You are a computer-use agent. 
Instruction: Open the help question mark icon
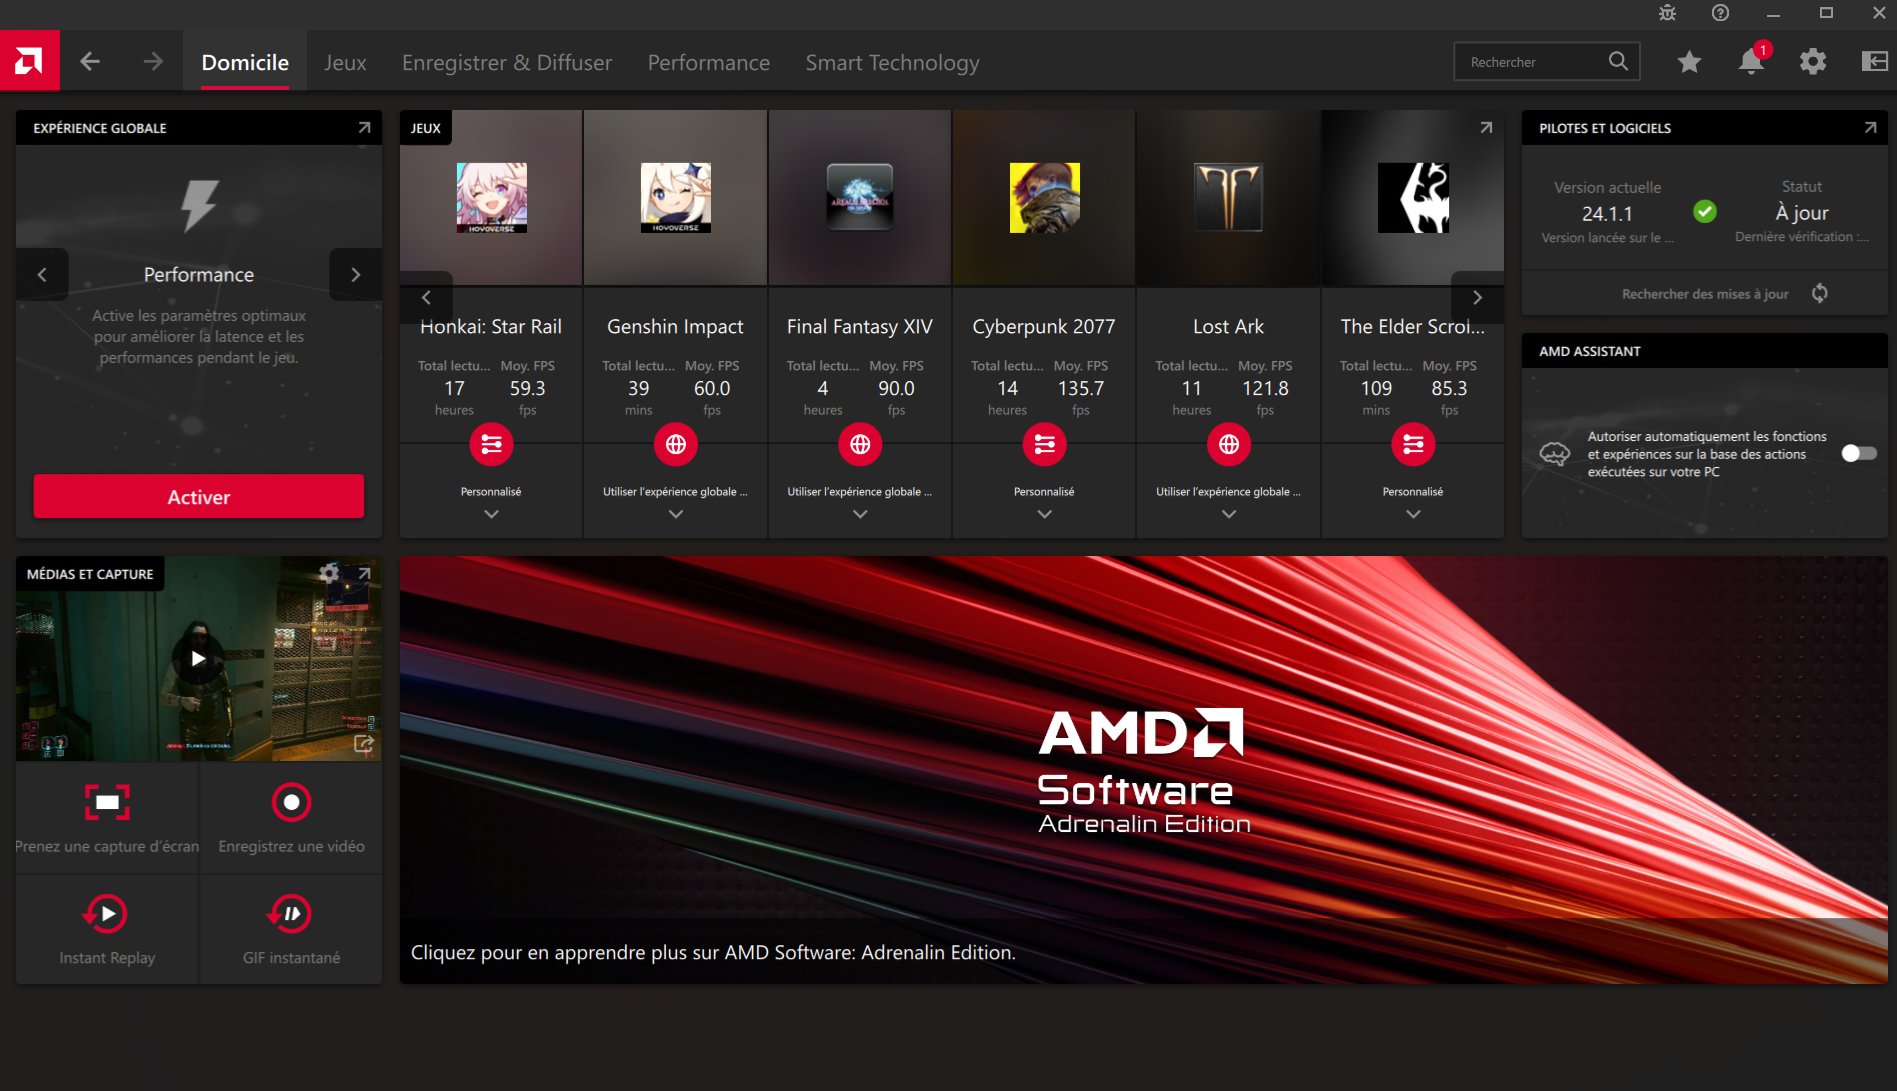1720,13
